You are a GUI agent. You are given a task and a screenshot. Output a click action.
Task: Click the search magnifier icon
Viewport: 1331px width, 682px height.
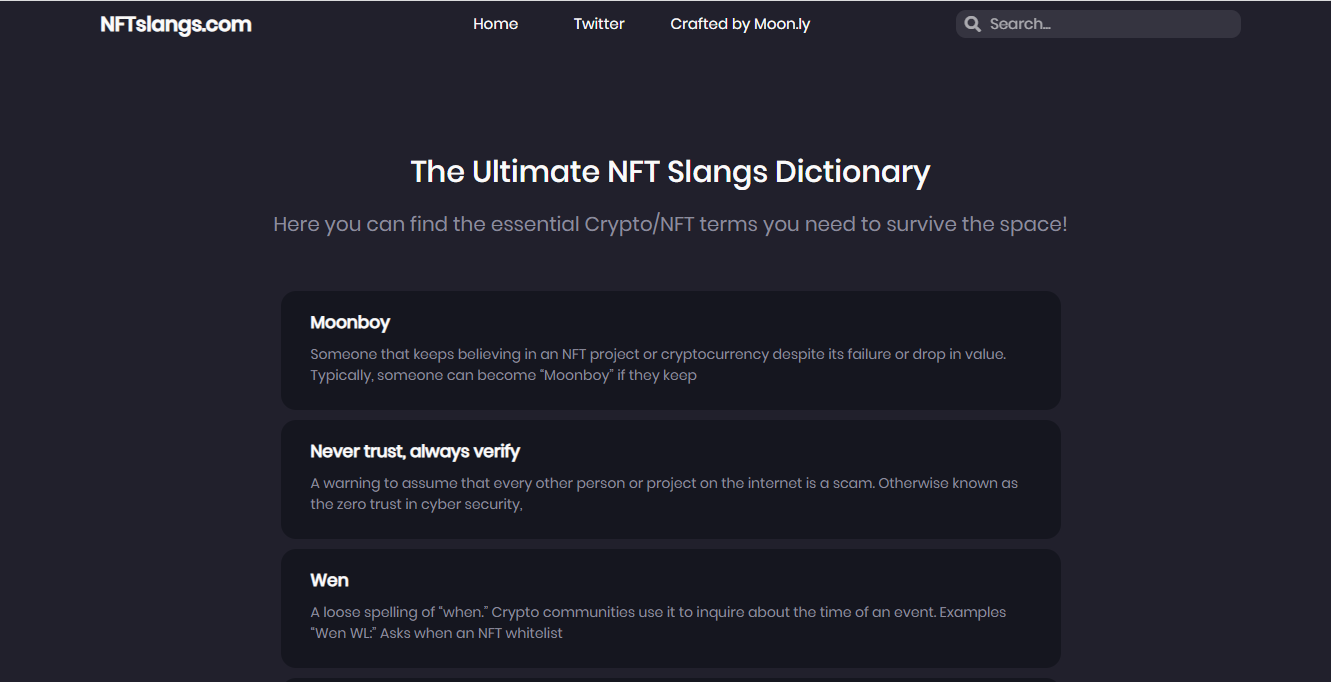tap(972, 24)
